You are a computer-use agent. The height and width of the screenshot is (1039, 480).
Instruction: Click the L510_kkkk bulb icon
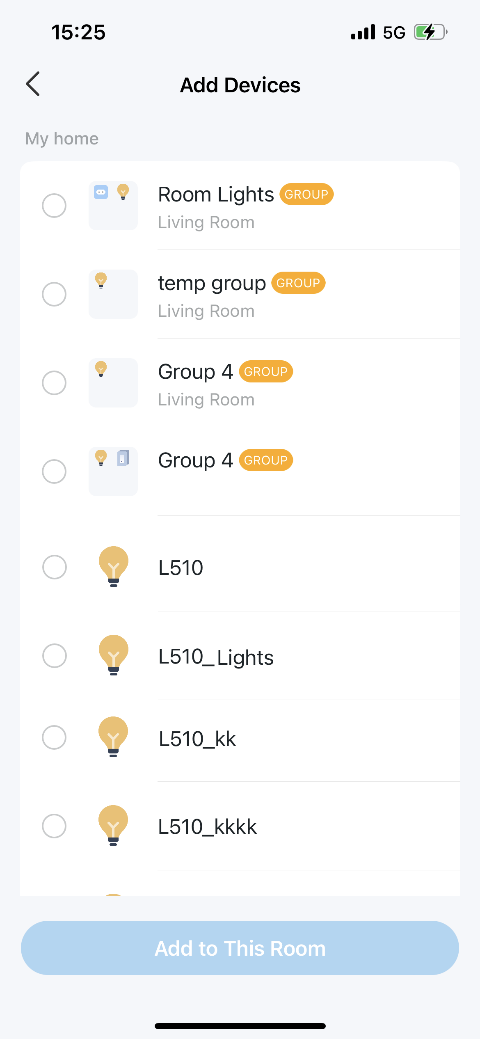[x=113, y=826]
